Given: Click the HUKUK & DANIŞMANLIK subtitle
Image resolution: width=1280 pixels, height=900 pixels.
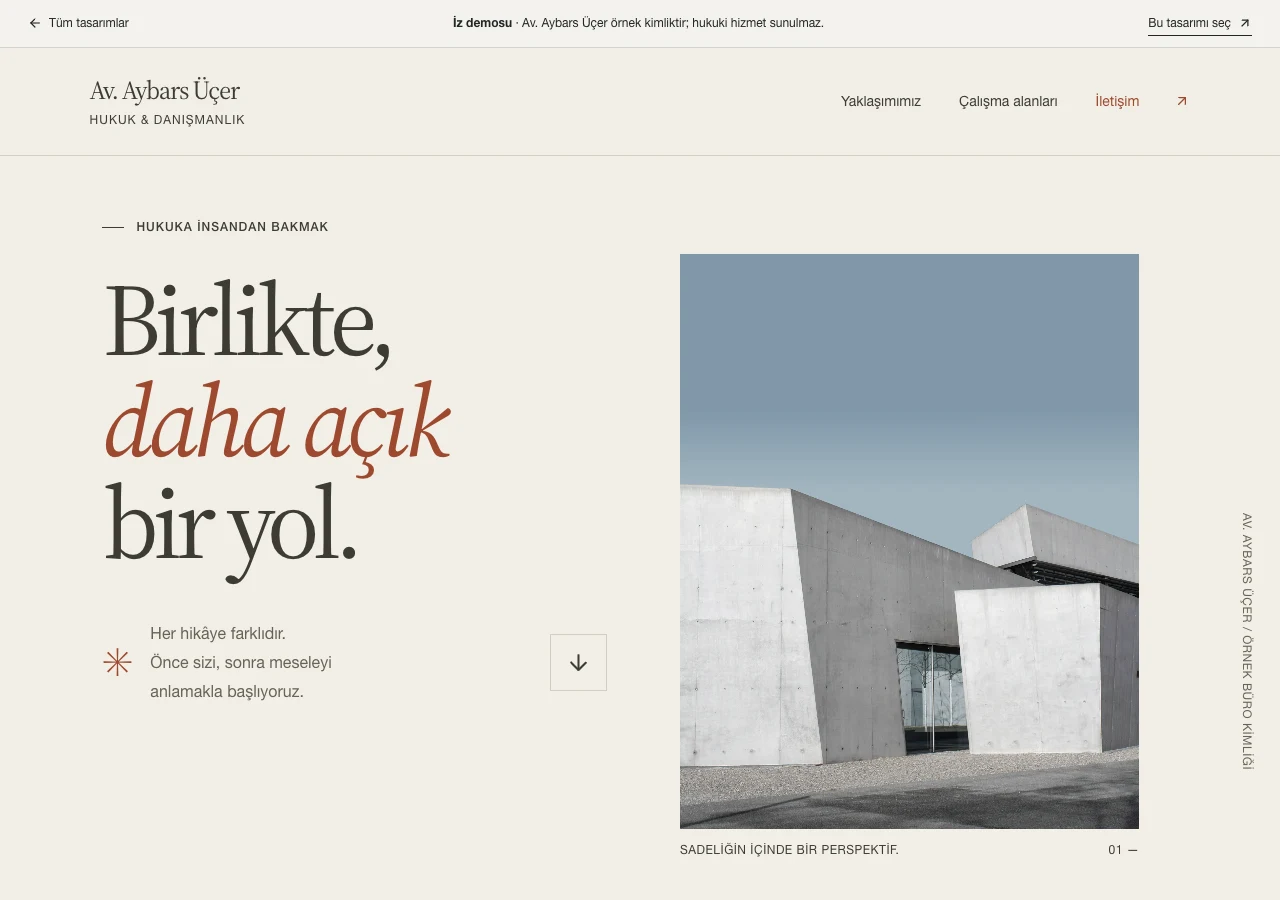Looking at the screenshot, I should [167, 120].
